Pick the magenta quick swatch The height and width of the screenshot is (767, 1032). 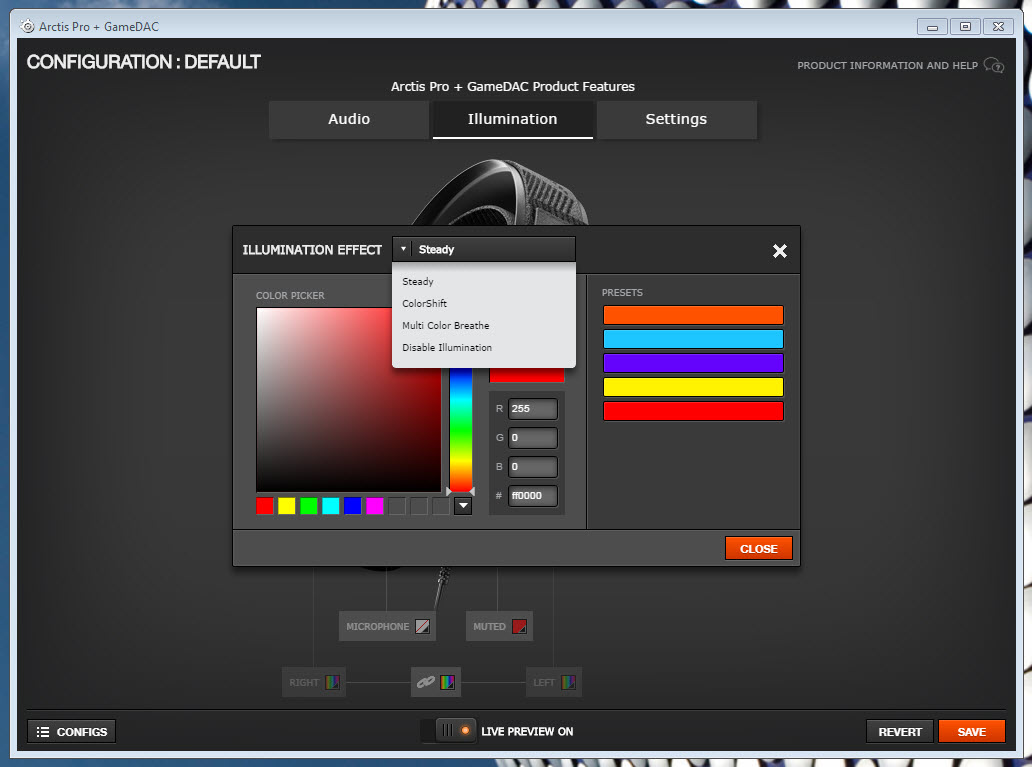pos(374,506)
